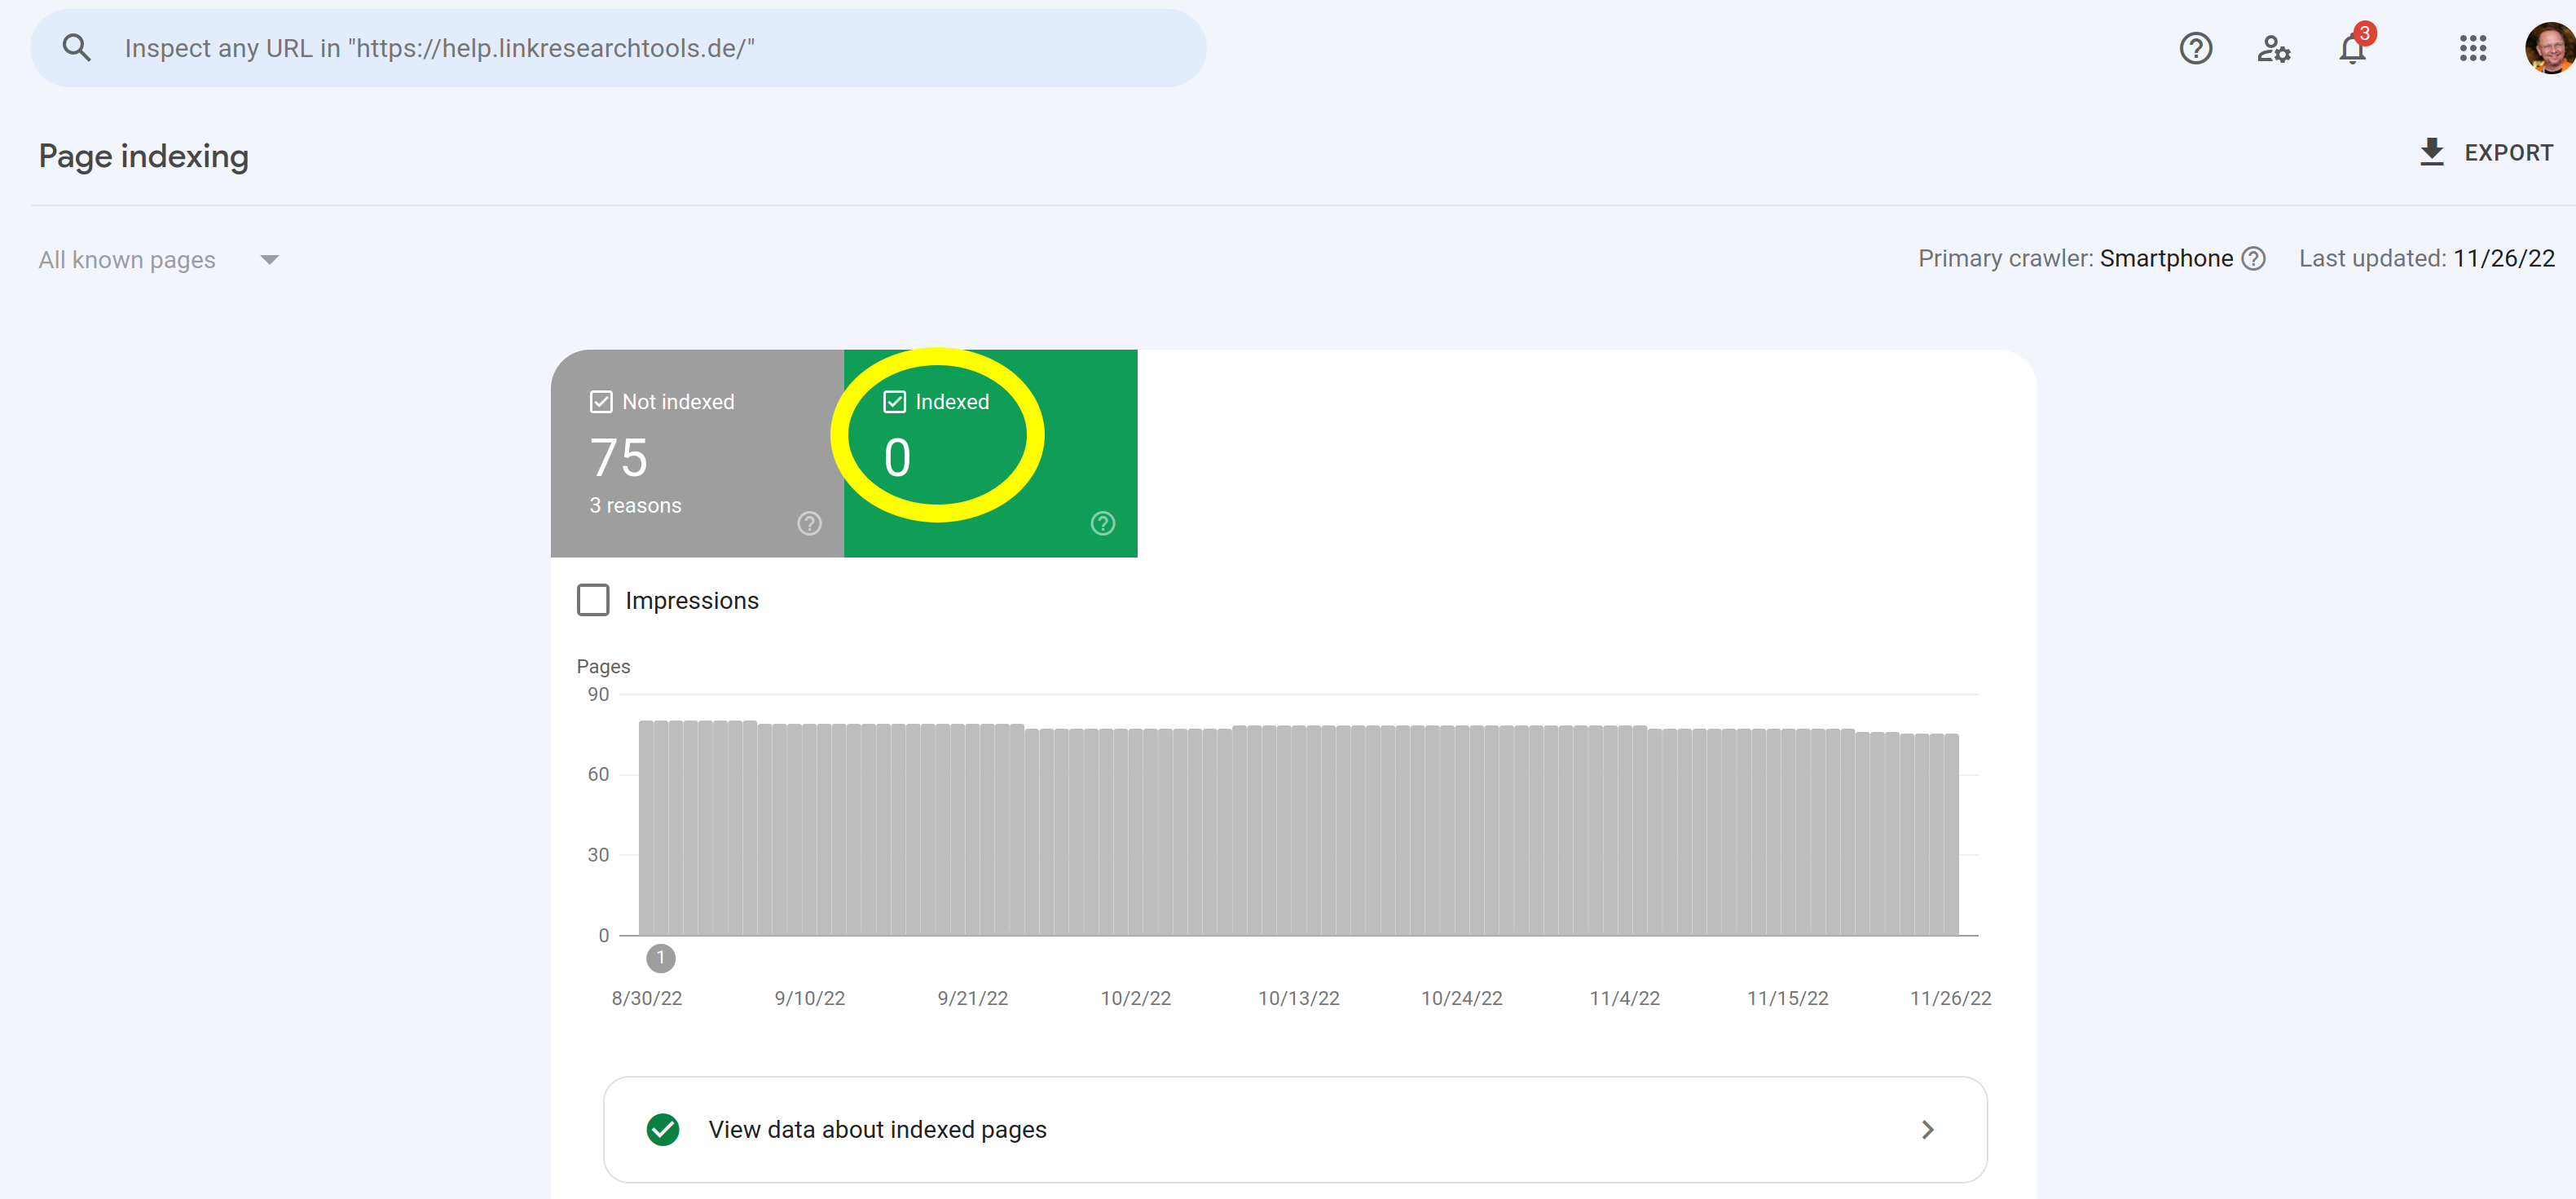
Task: Click the Page indexing heading
Action: [x=144, y=156]
